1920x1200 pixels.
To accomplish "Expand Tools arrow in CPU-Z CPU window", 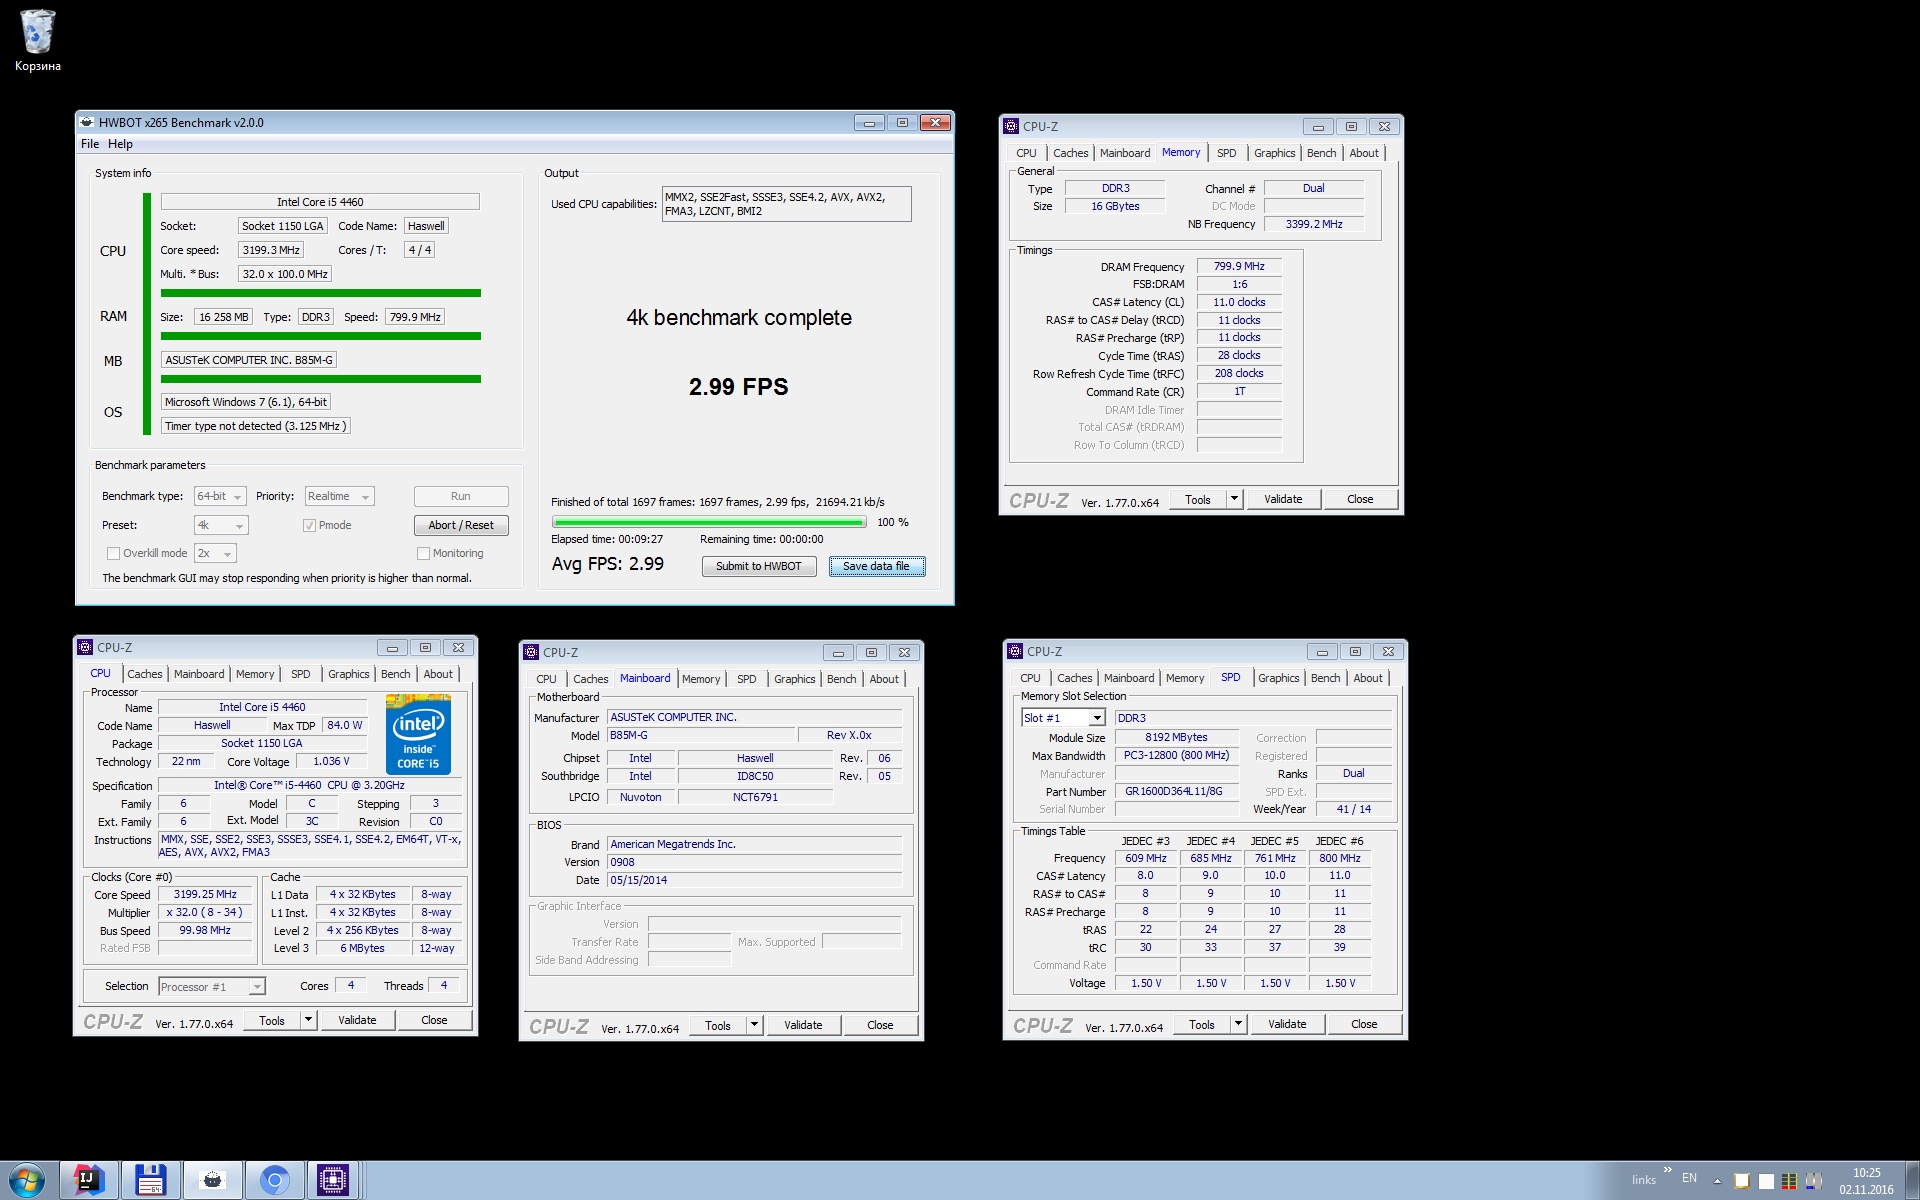I will (308, 1020).
